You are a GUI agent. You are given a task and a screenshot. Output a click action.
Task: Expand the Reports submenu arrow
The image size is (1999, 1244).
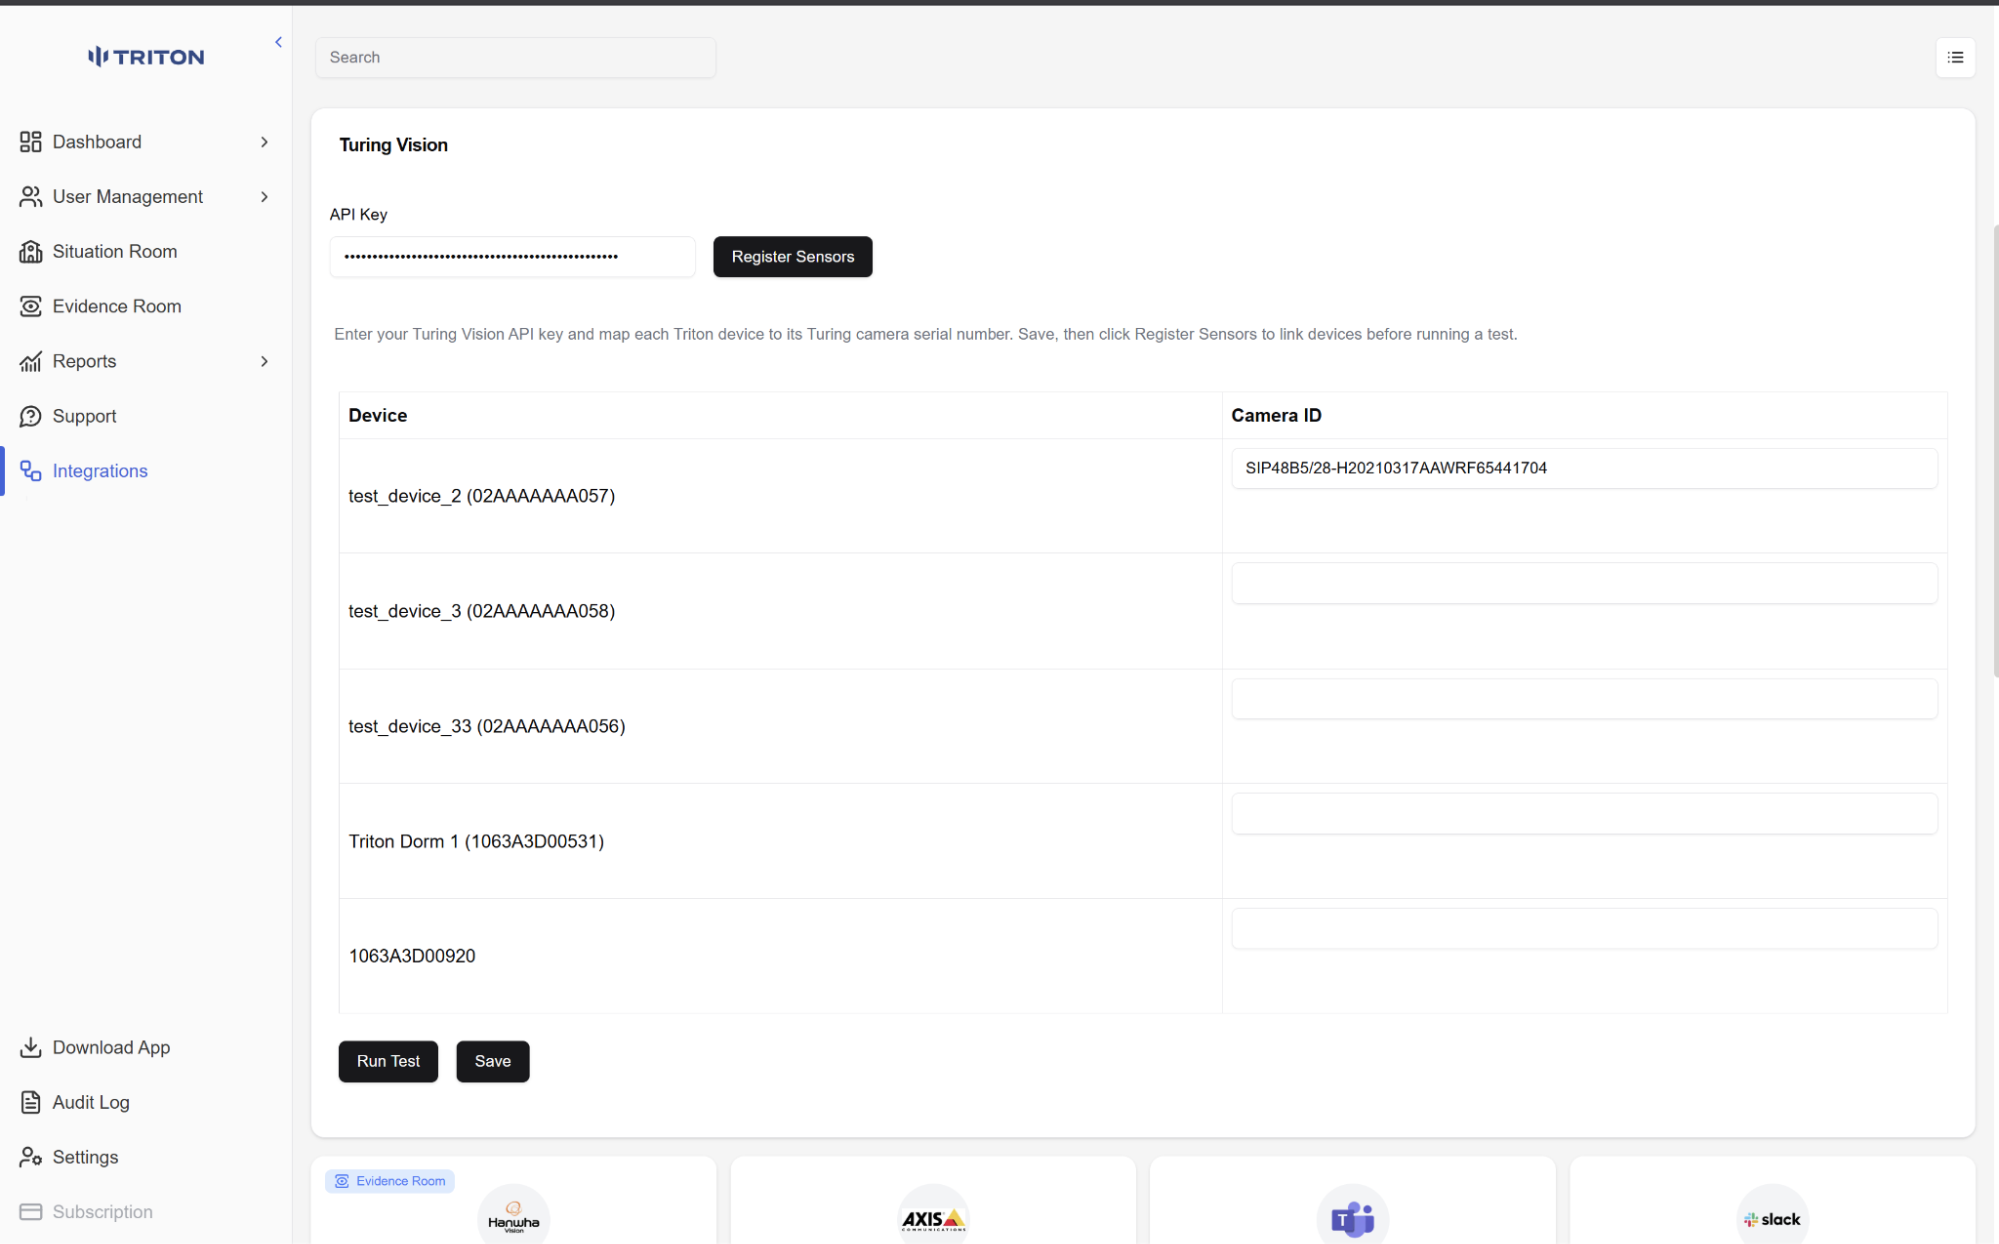[x=264, y=362]
